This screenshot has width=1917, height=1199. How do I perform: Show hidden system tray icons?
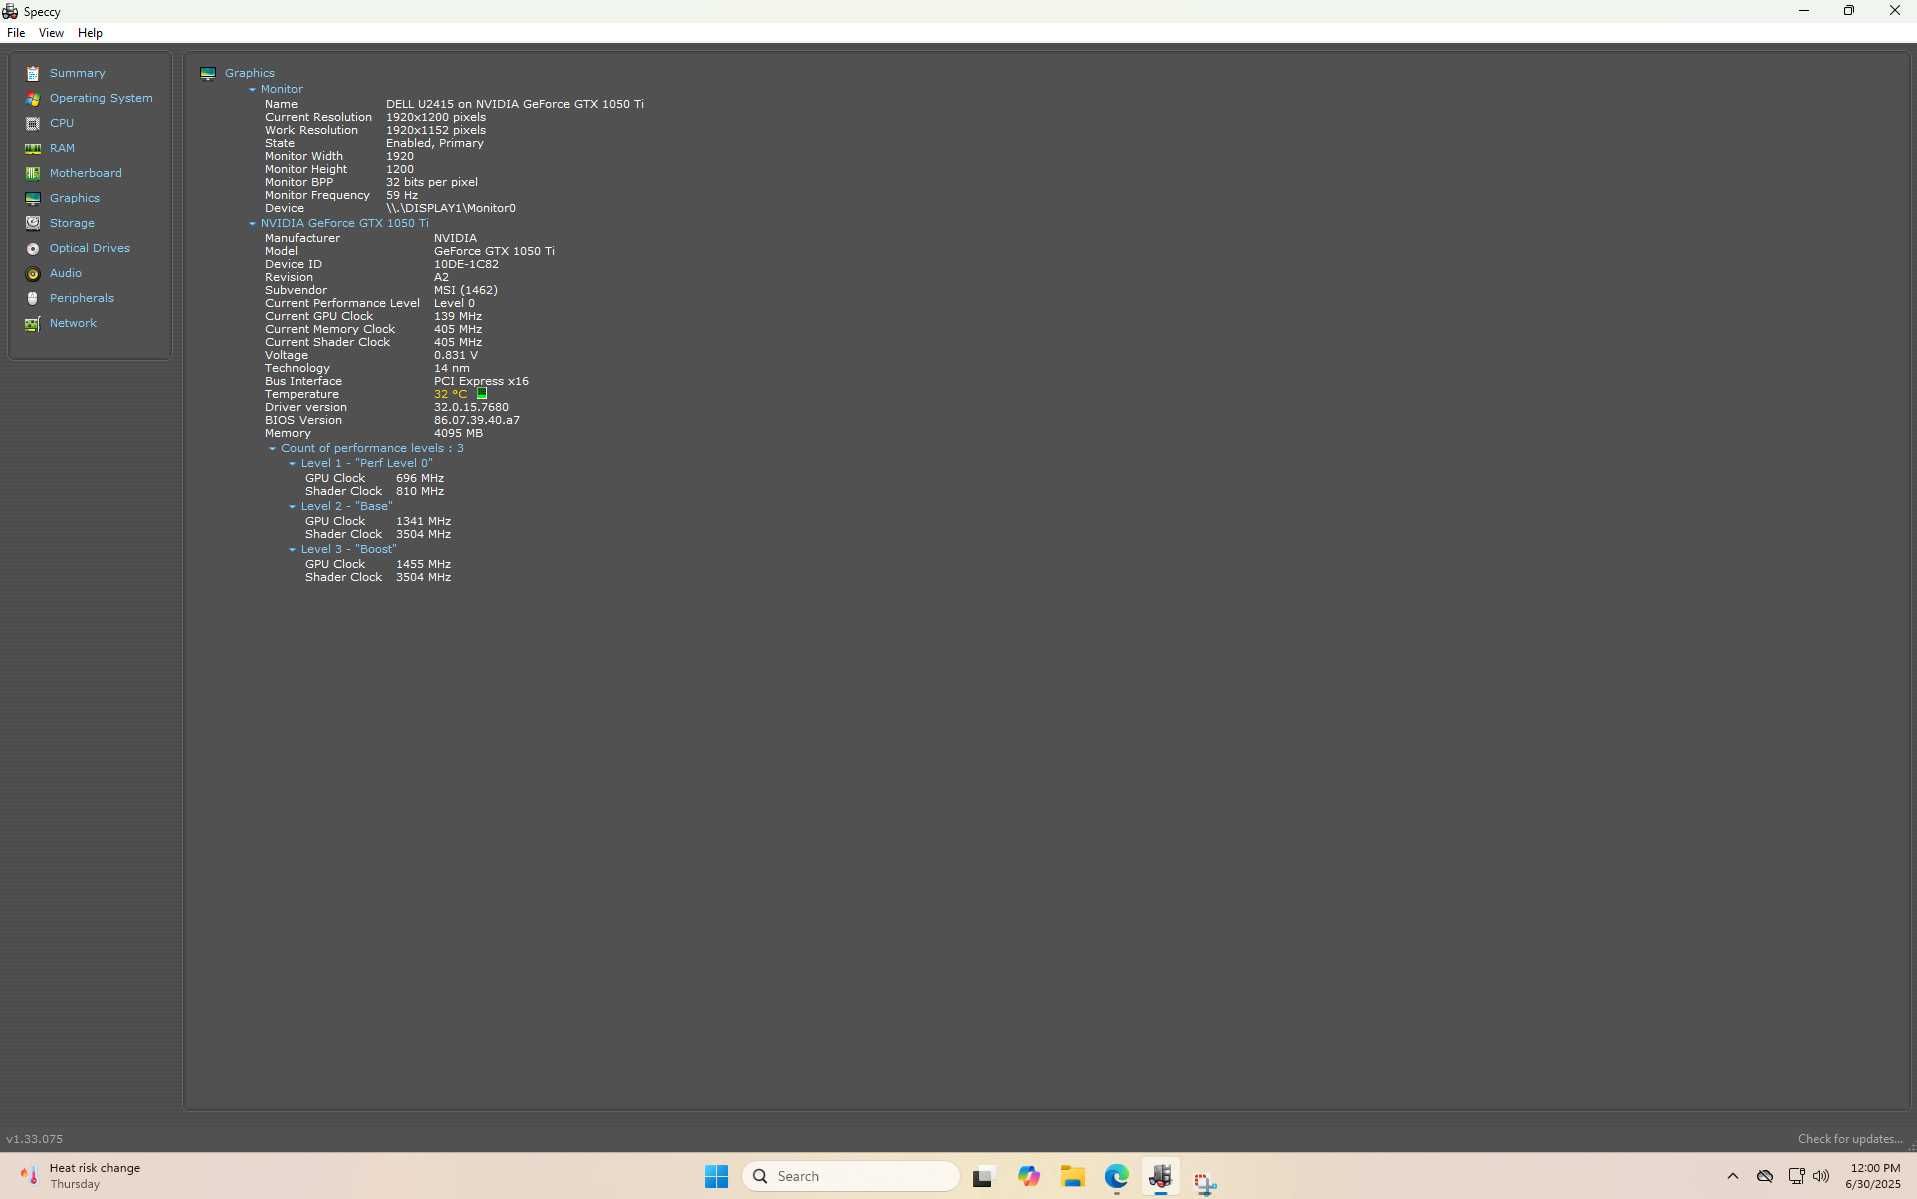(x=1733, y=1176)
